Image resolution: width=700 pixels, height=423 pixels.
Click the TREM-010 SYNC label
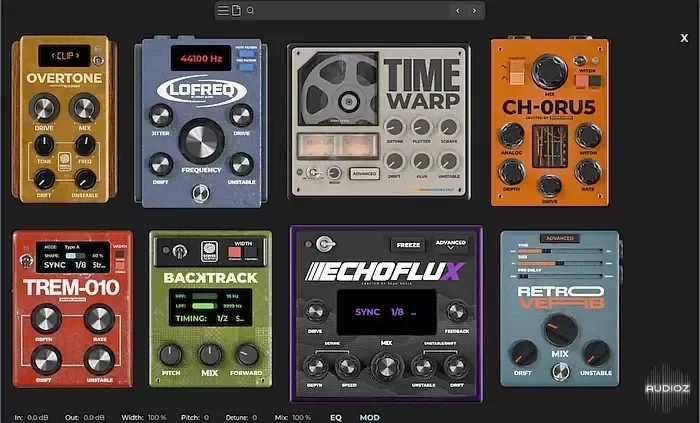[55, 265]
